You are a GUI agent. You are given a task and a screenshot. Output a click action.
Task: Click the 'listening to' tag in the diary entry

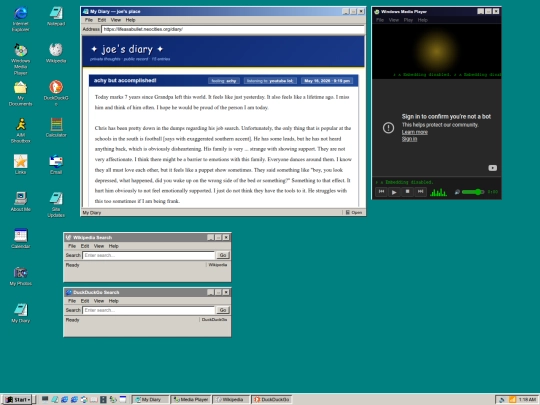[x=270, y=81]
